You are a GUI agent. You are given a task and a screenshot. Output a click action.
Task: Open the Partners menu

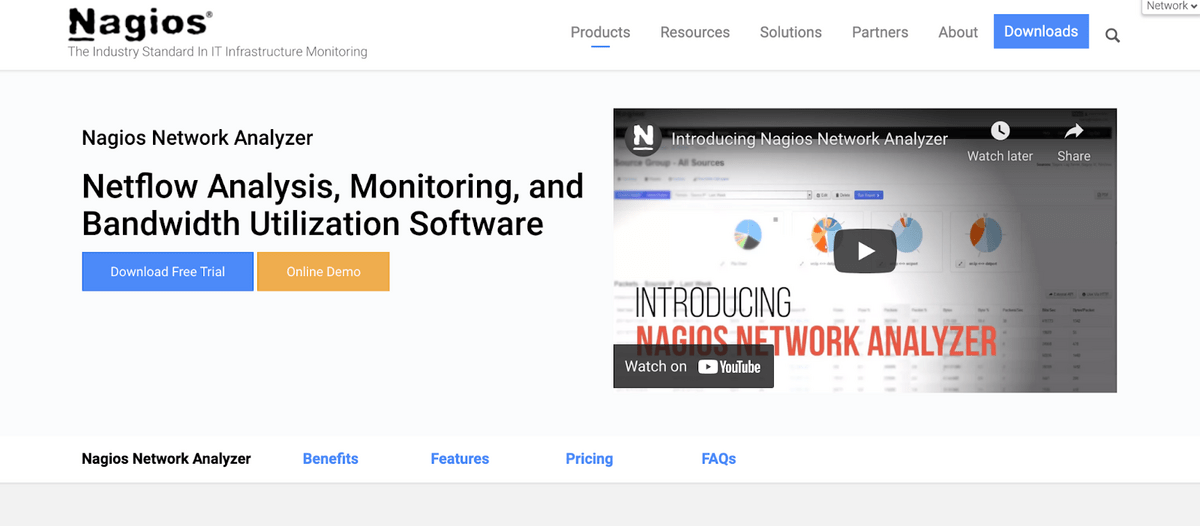click(x=880, y=32)
